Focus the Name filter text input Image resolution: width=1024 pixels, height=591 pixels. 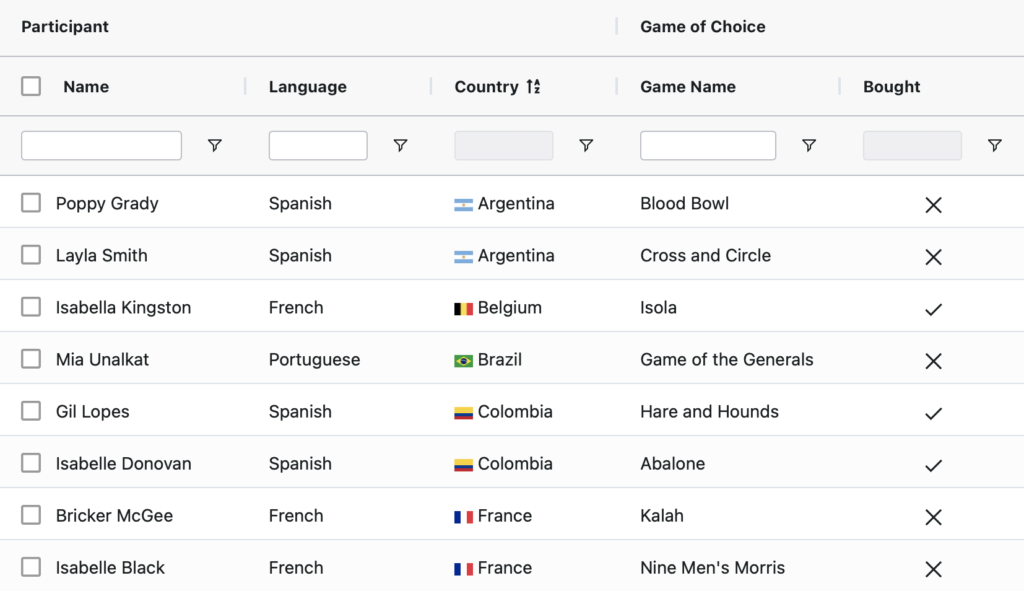click(x=101, y=146)
